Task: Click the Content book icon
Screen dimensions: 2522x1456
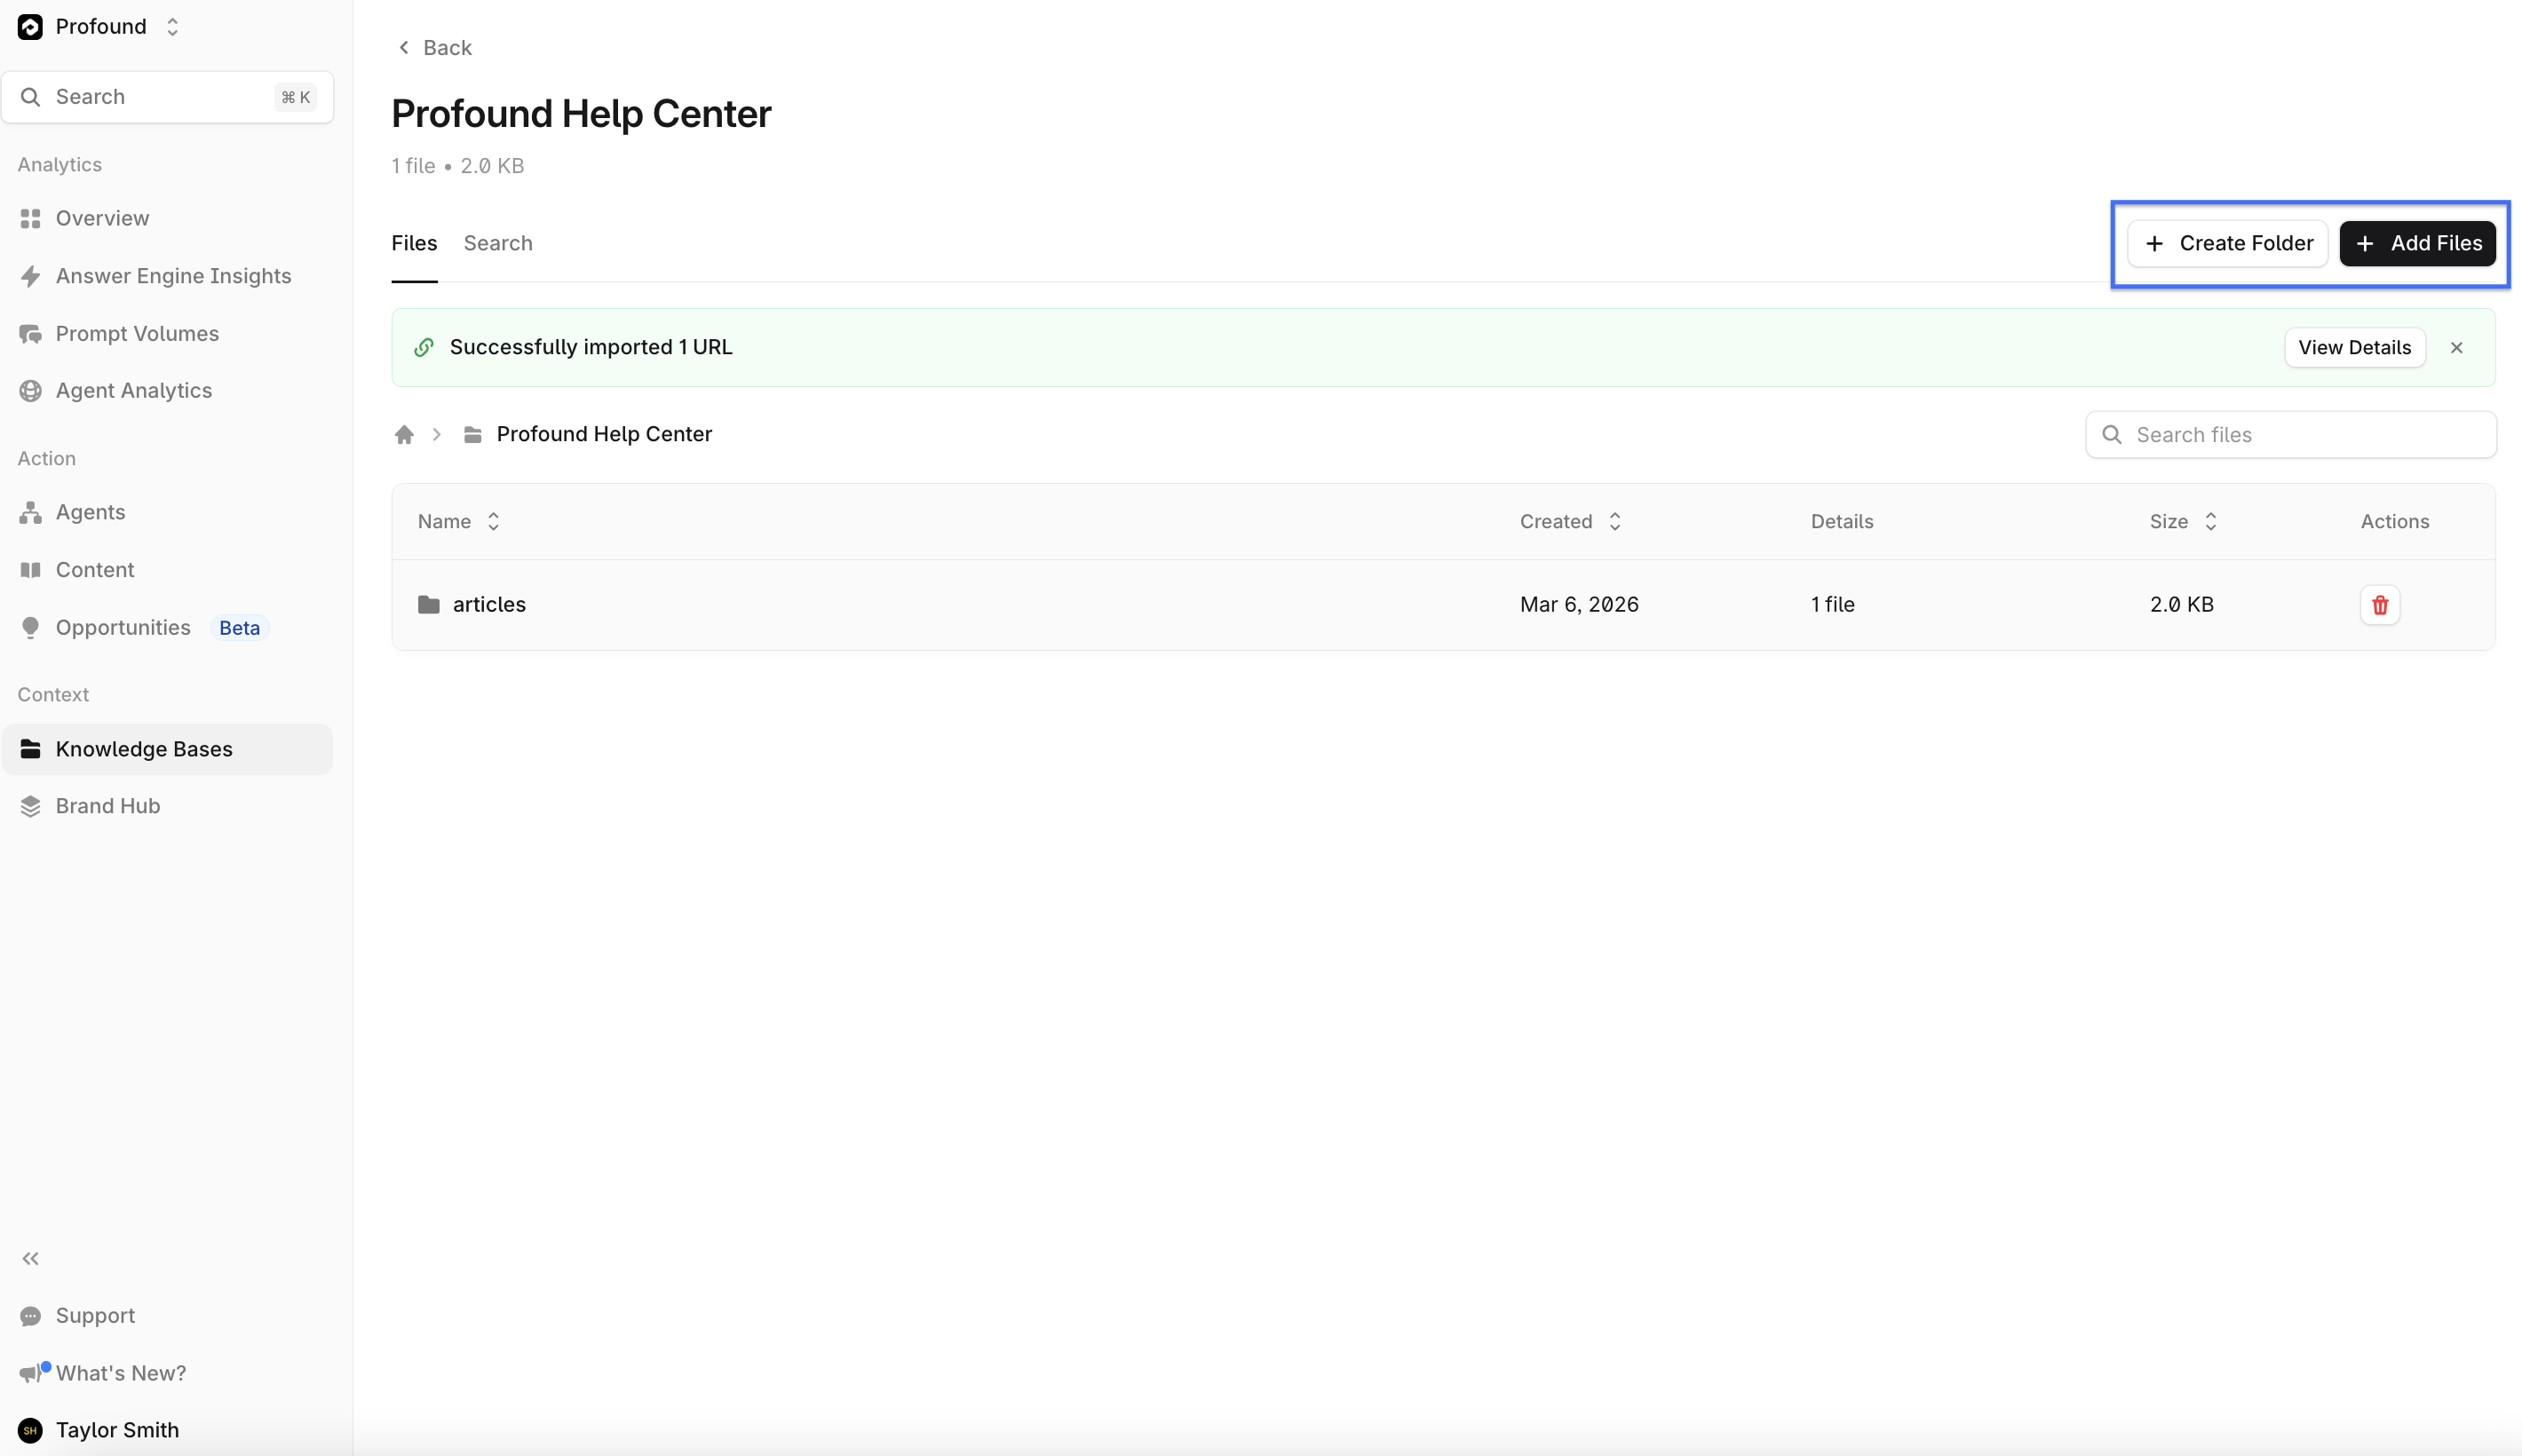Action: point(30,570)
